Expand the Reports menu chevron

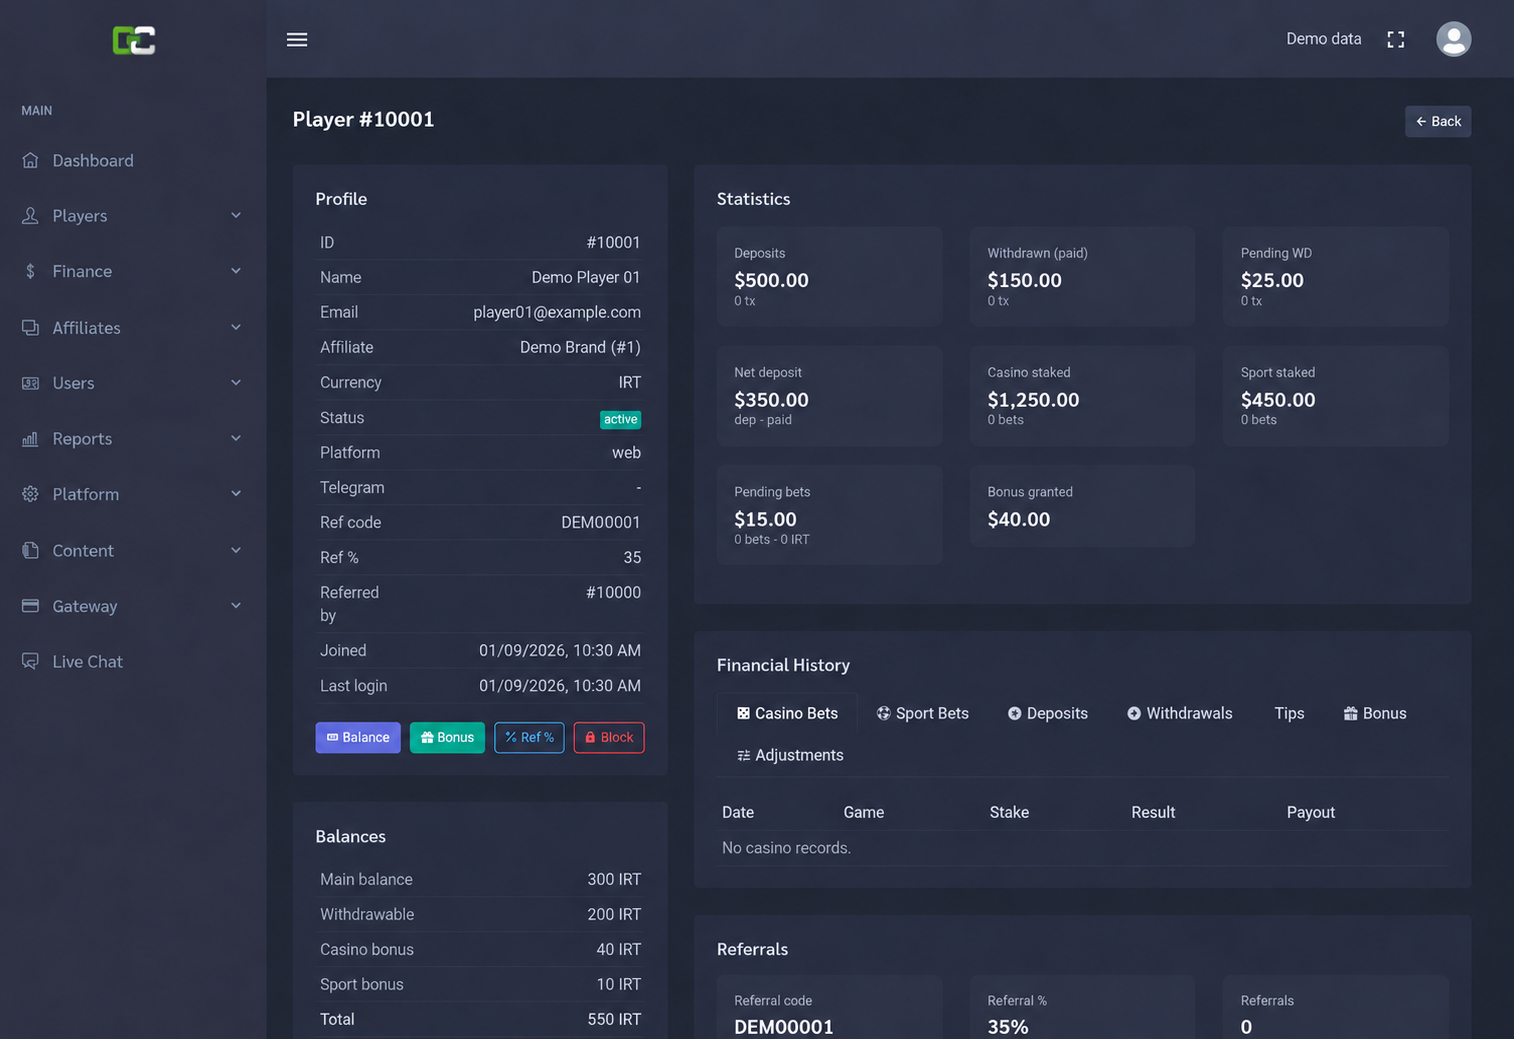[x=236, y=438]
